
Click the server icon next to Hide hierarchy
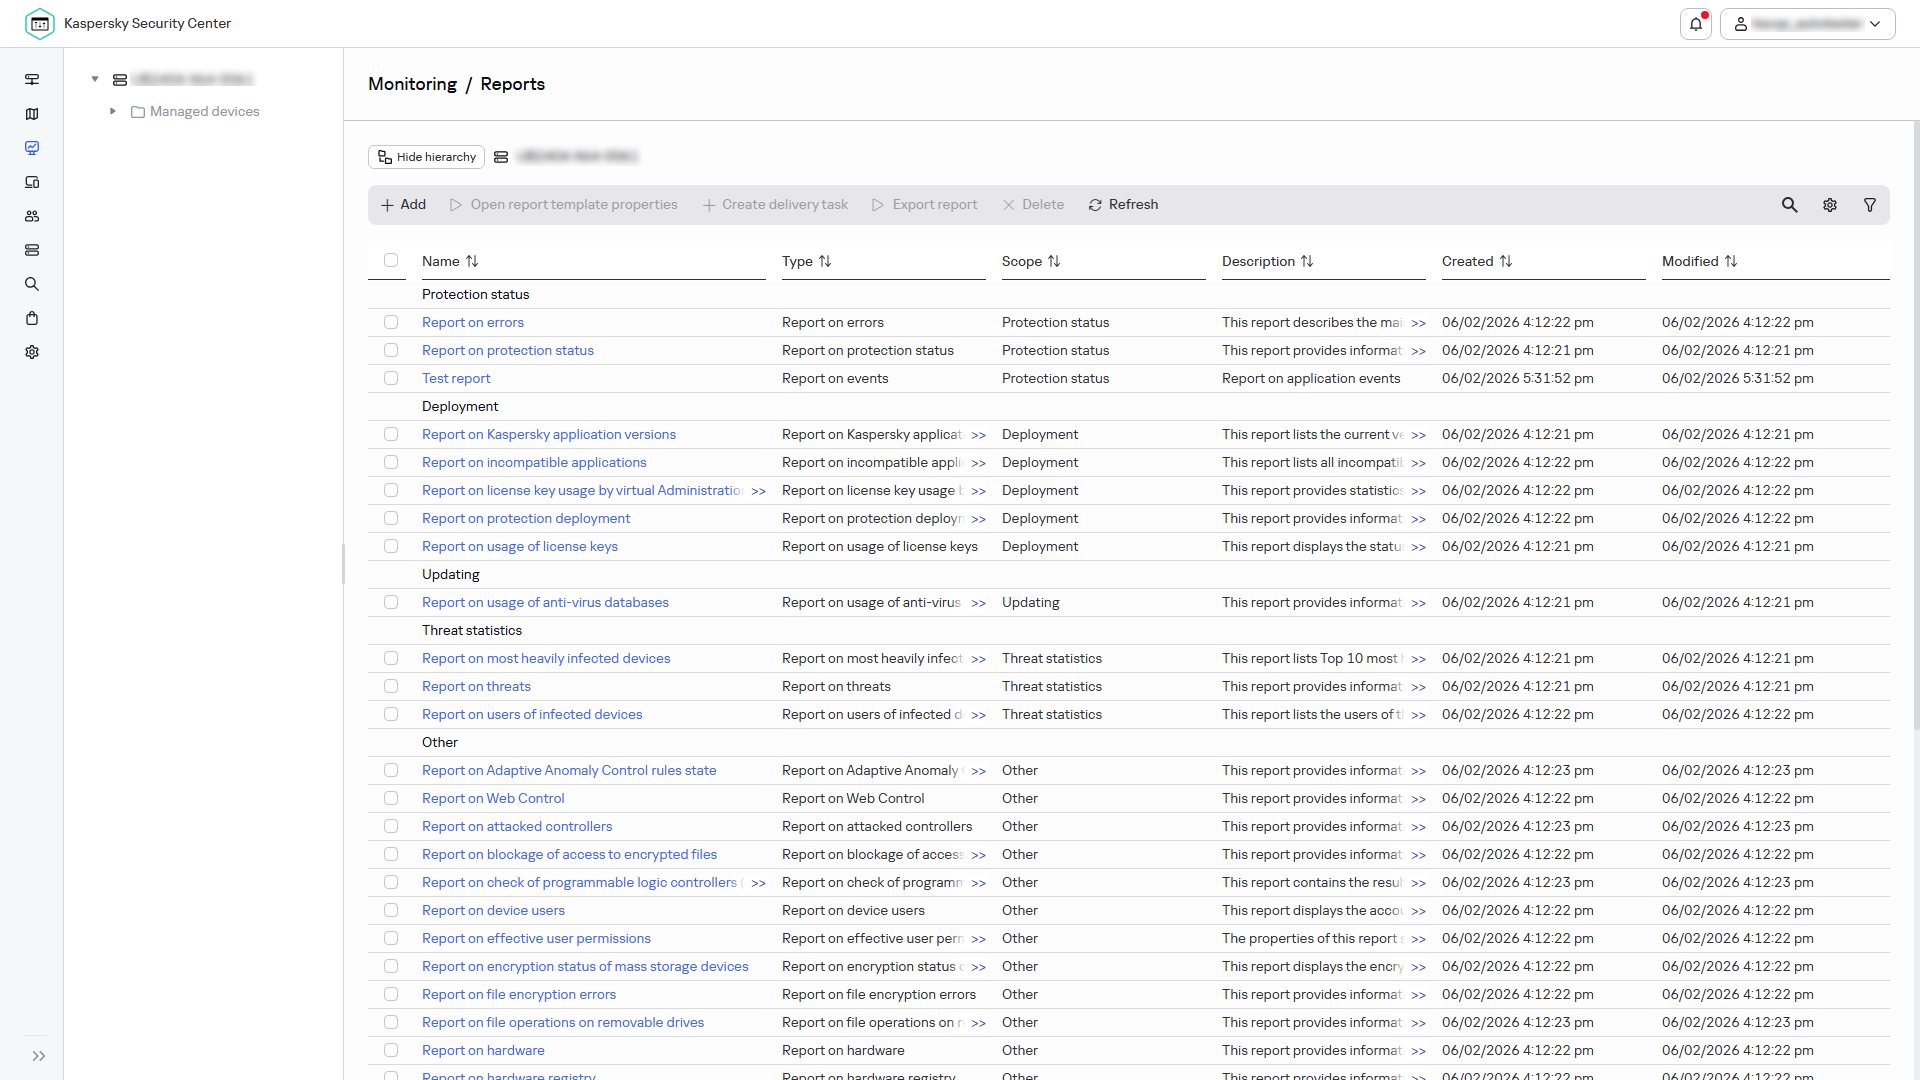click(501, 157)
